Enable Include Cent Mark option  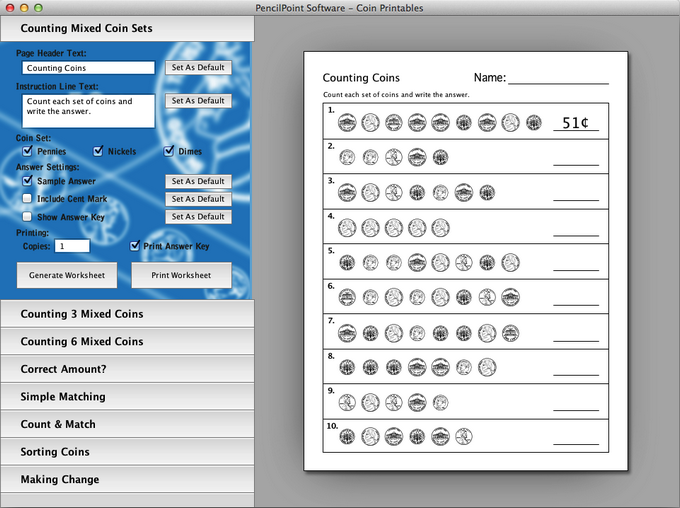(28, 199)
